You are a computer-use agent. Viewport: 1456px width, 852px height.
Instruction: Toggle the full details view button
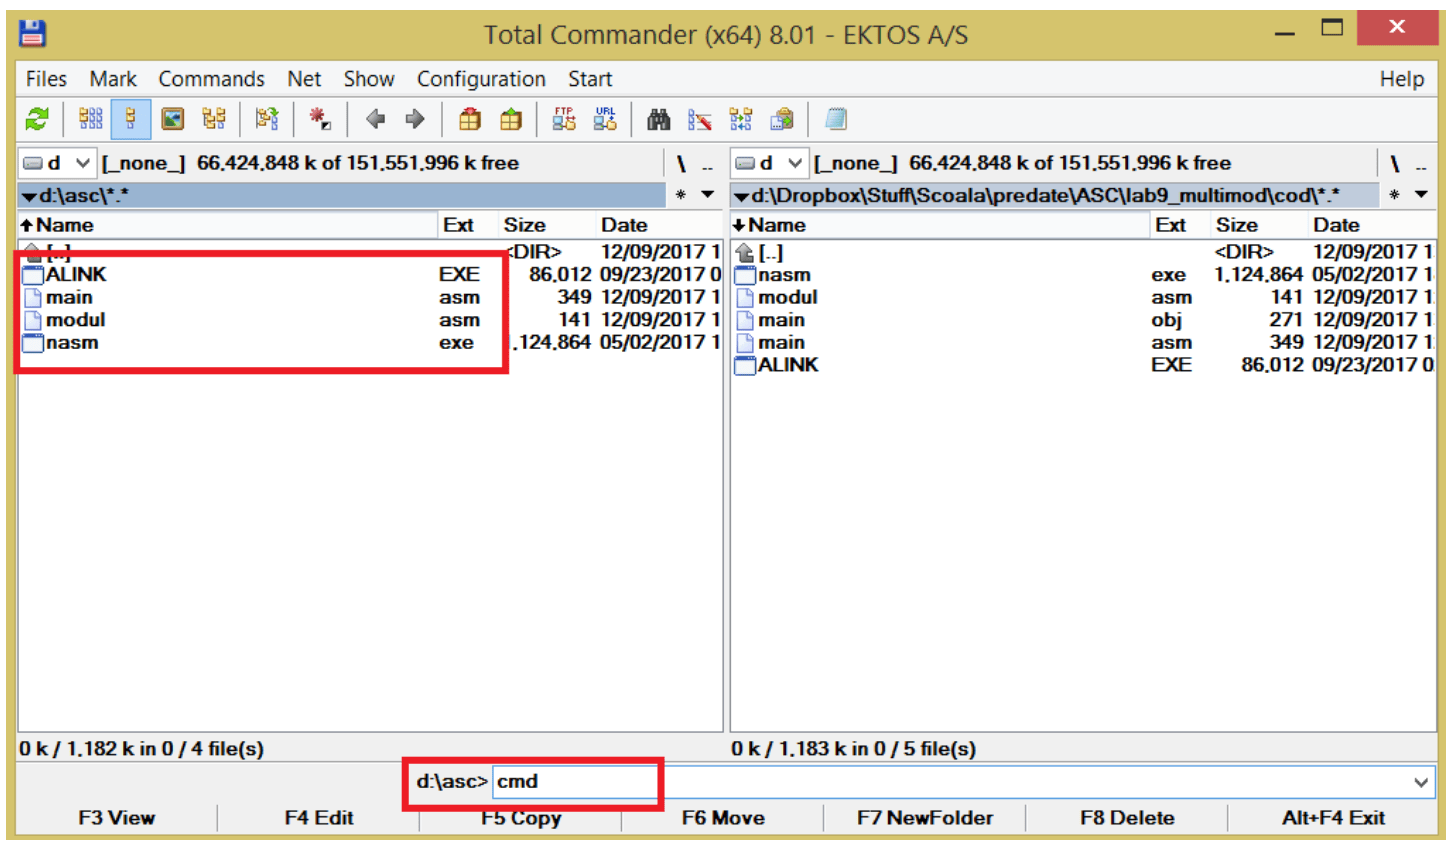tap(131, 120)
